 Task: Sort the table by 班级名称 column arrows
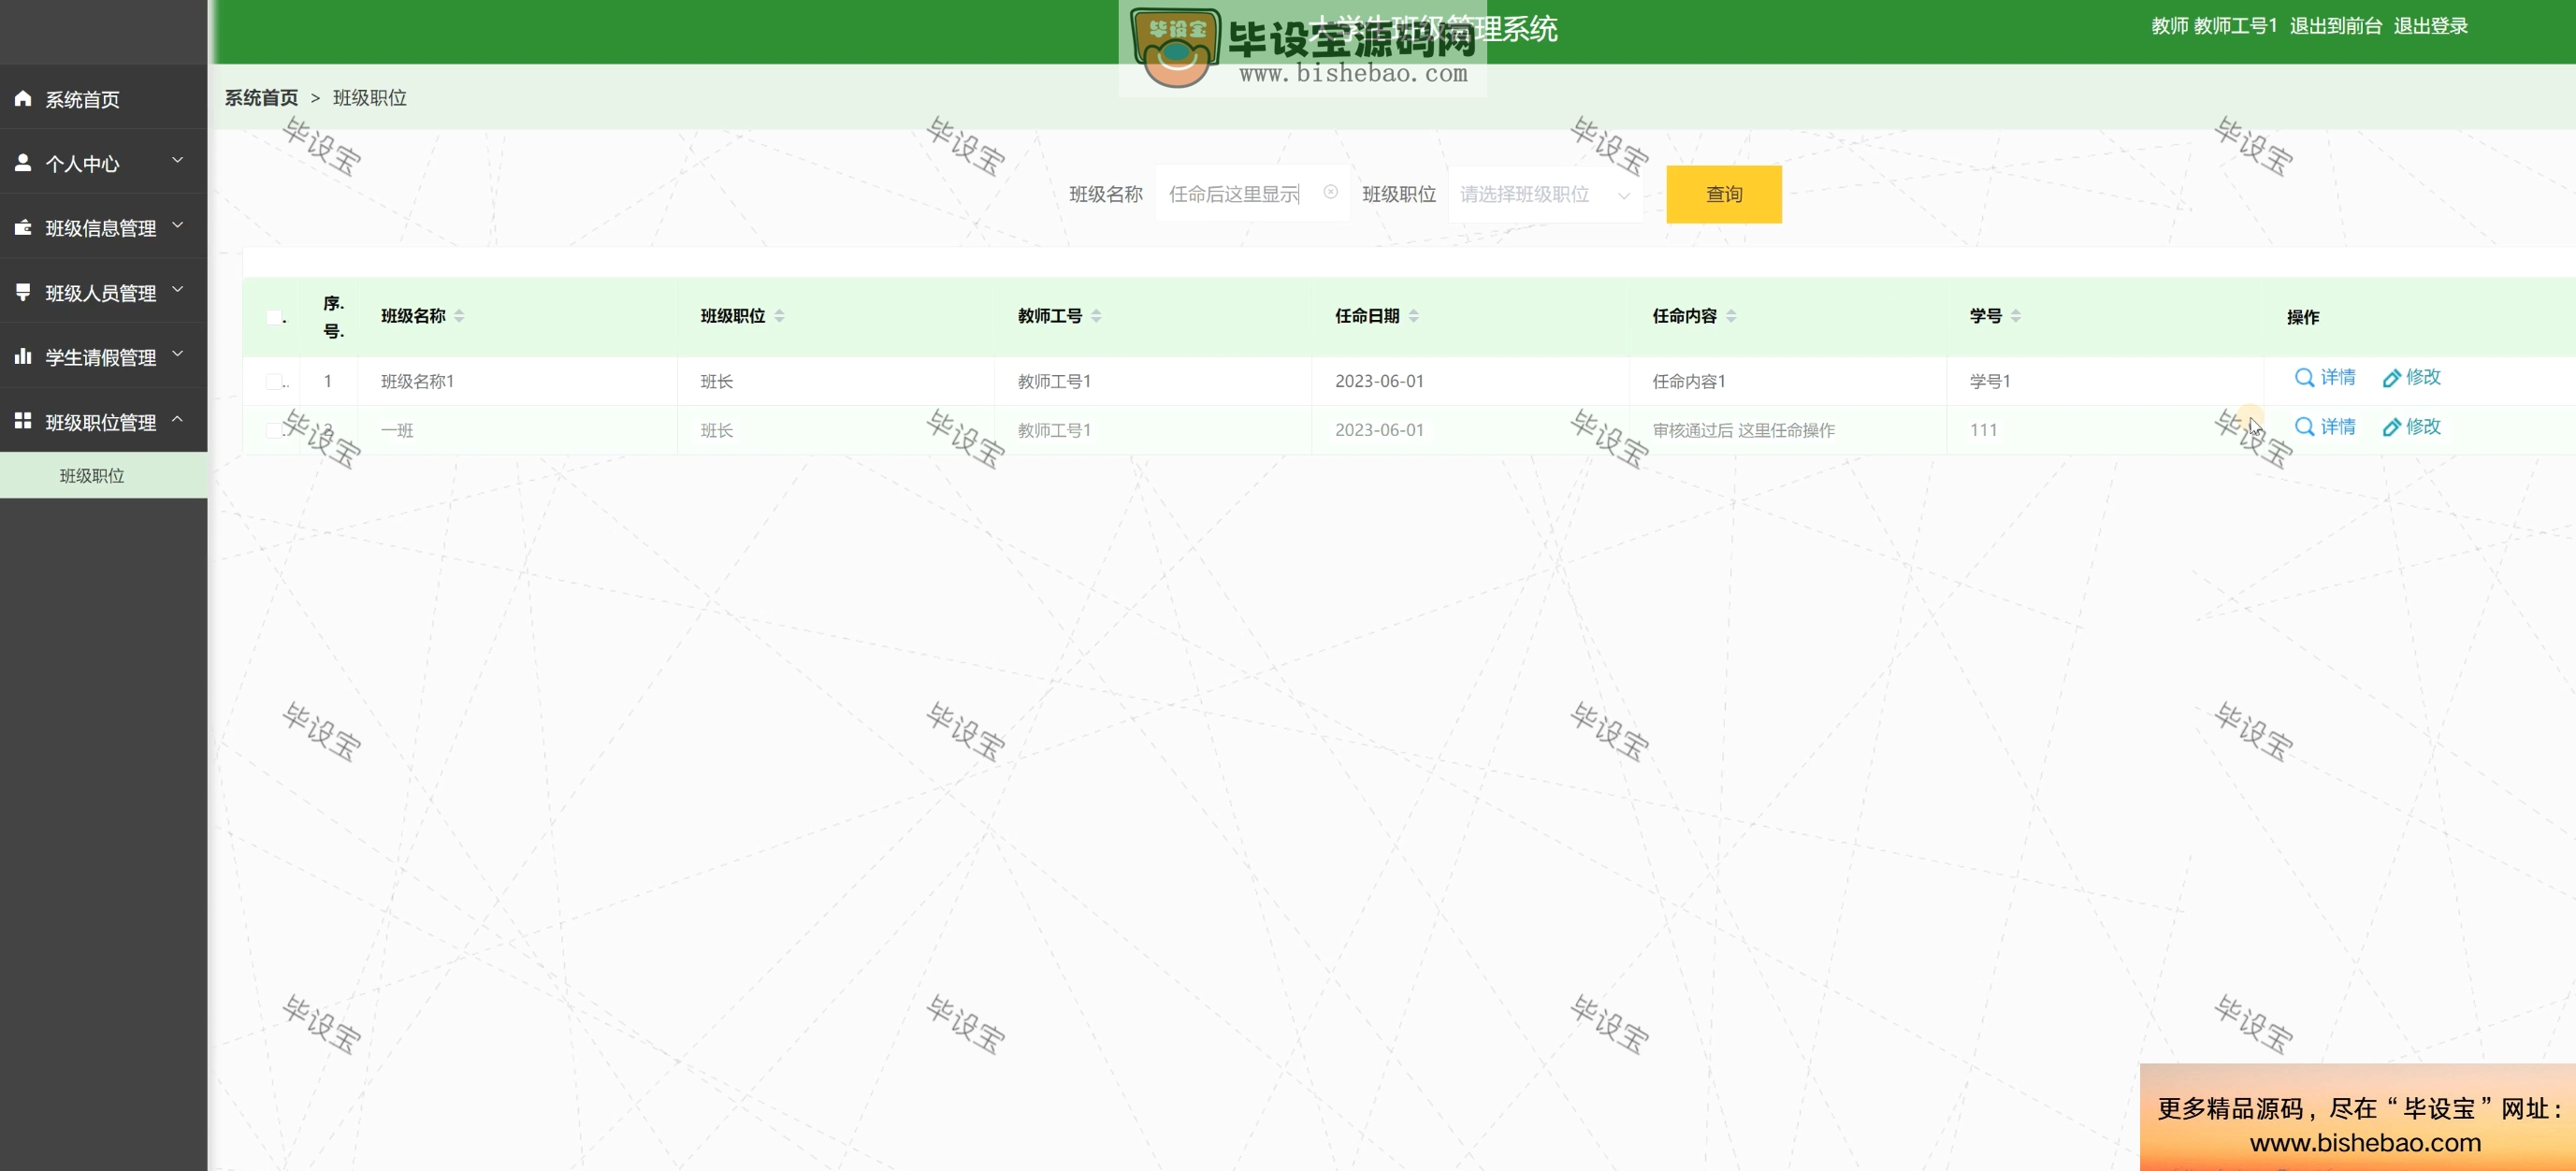coord(459,316)
